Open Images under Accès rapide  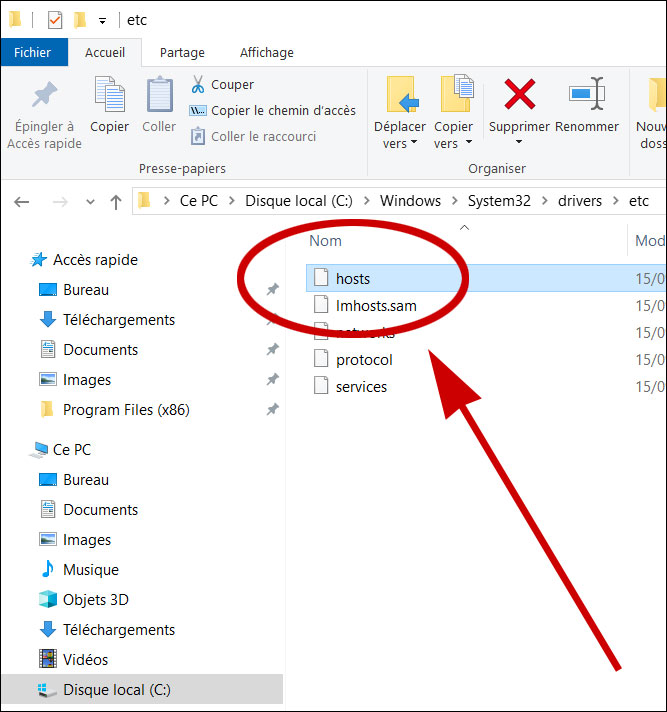[x=87, y=380]
